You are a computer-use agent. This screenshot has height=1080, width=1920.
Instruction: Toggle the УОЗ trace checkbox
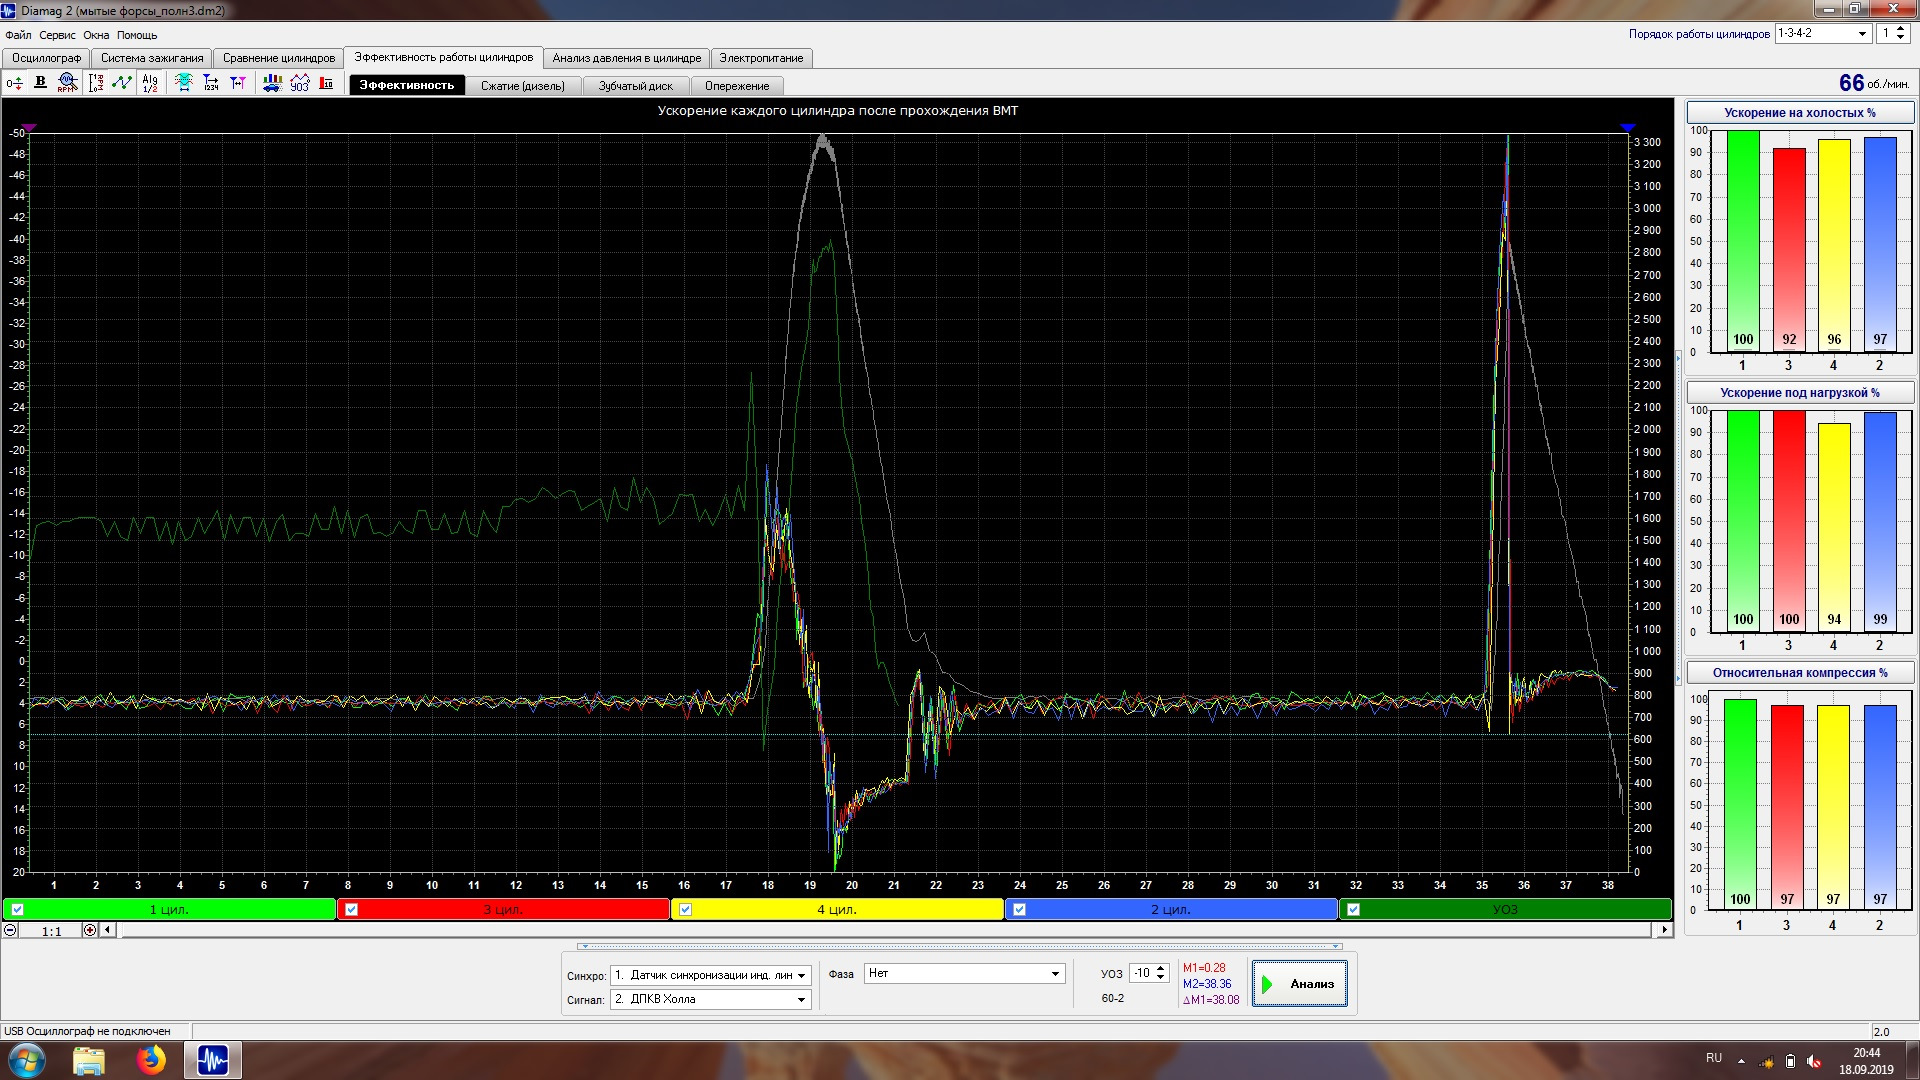tap(1353, 909)
